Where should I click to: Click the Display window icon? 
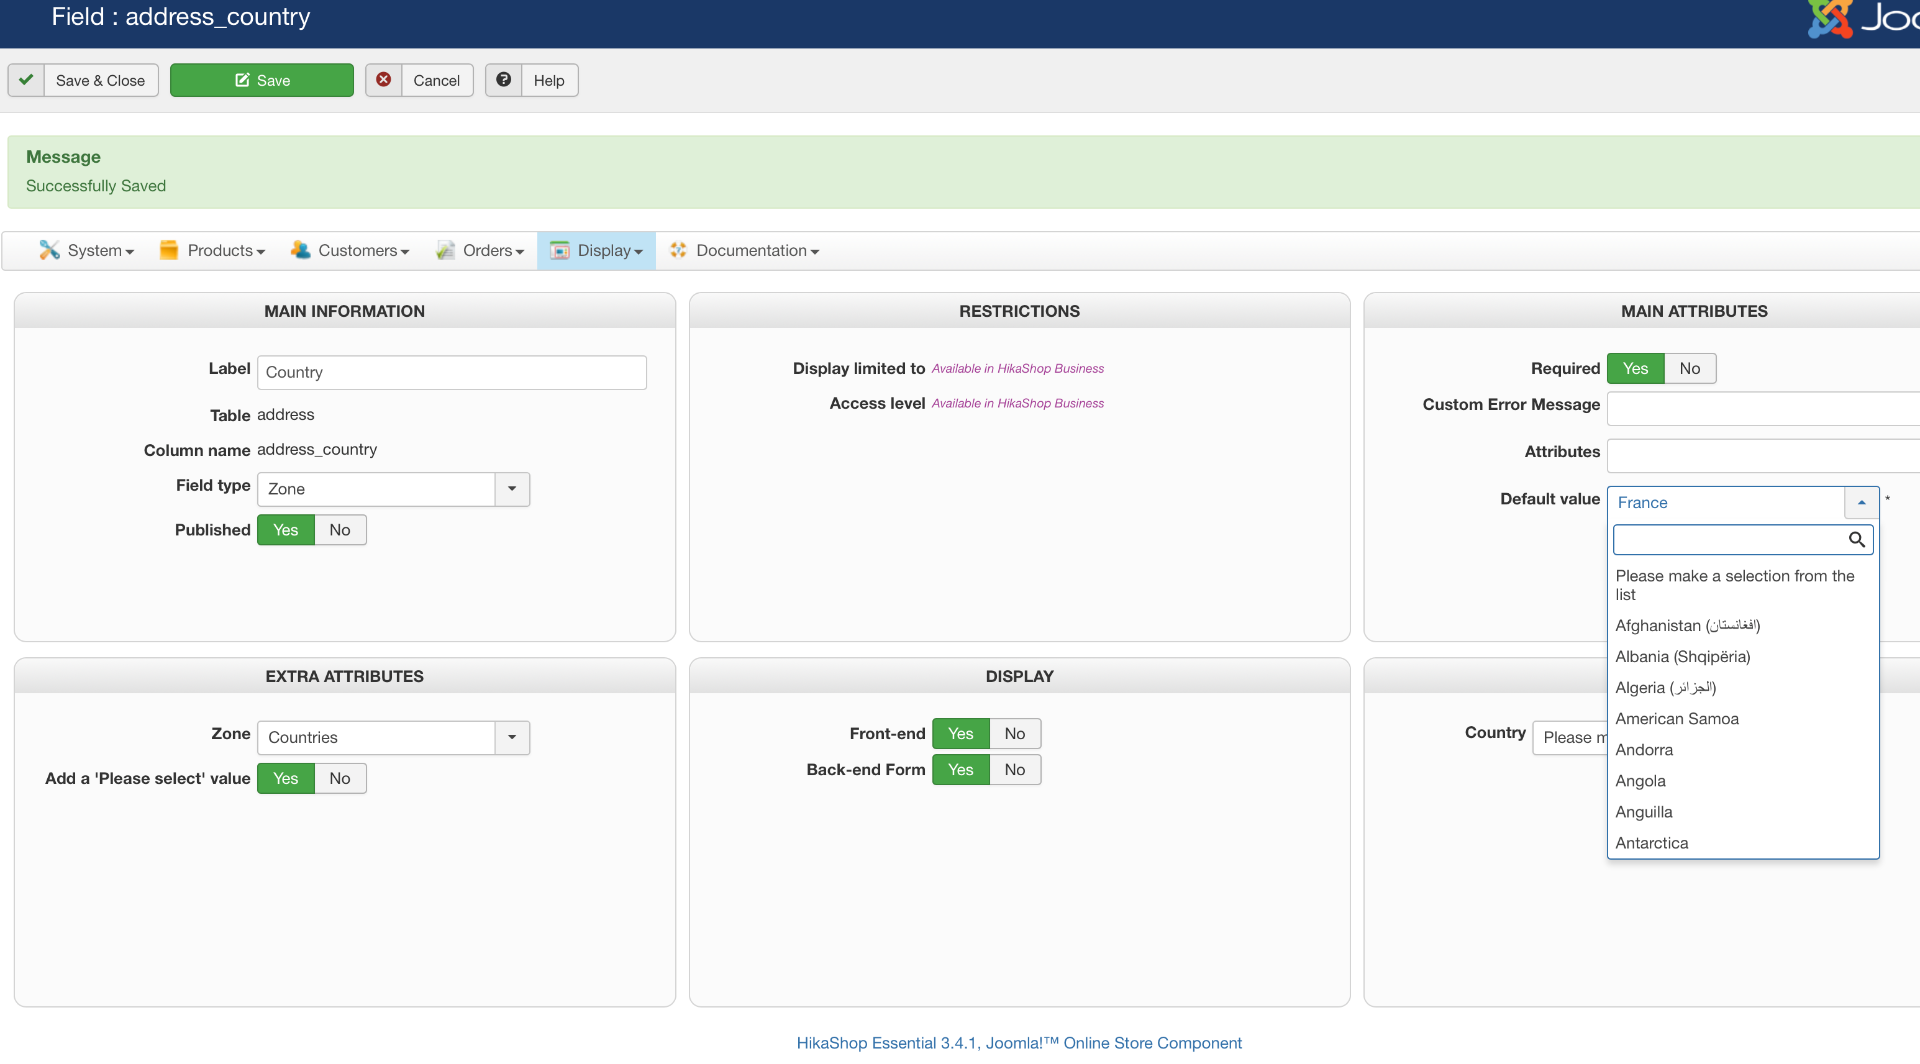tap(560, 250)
